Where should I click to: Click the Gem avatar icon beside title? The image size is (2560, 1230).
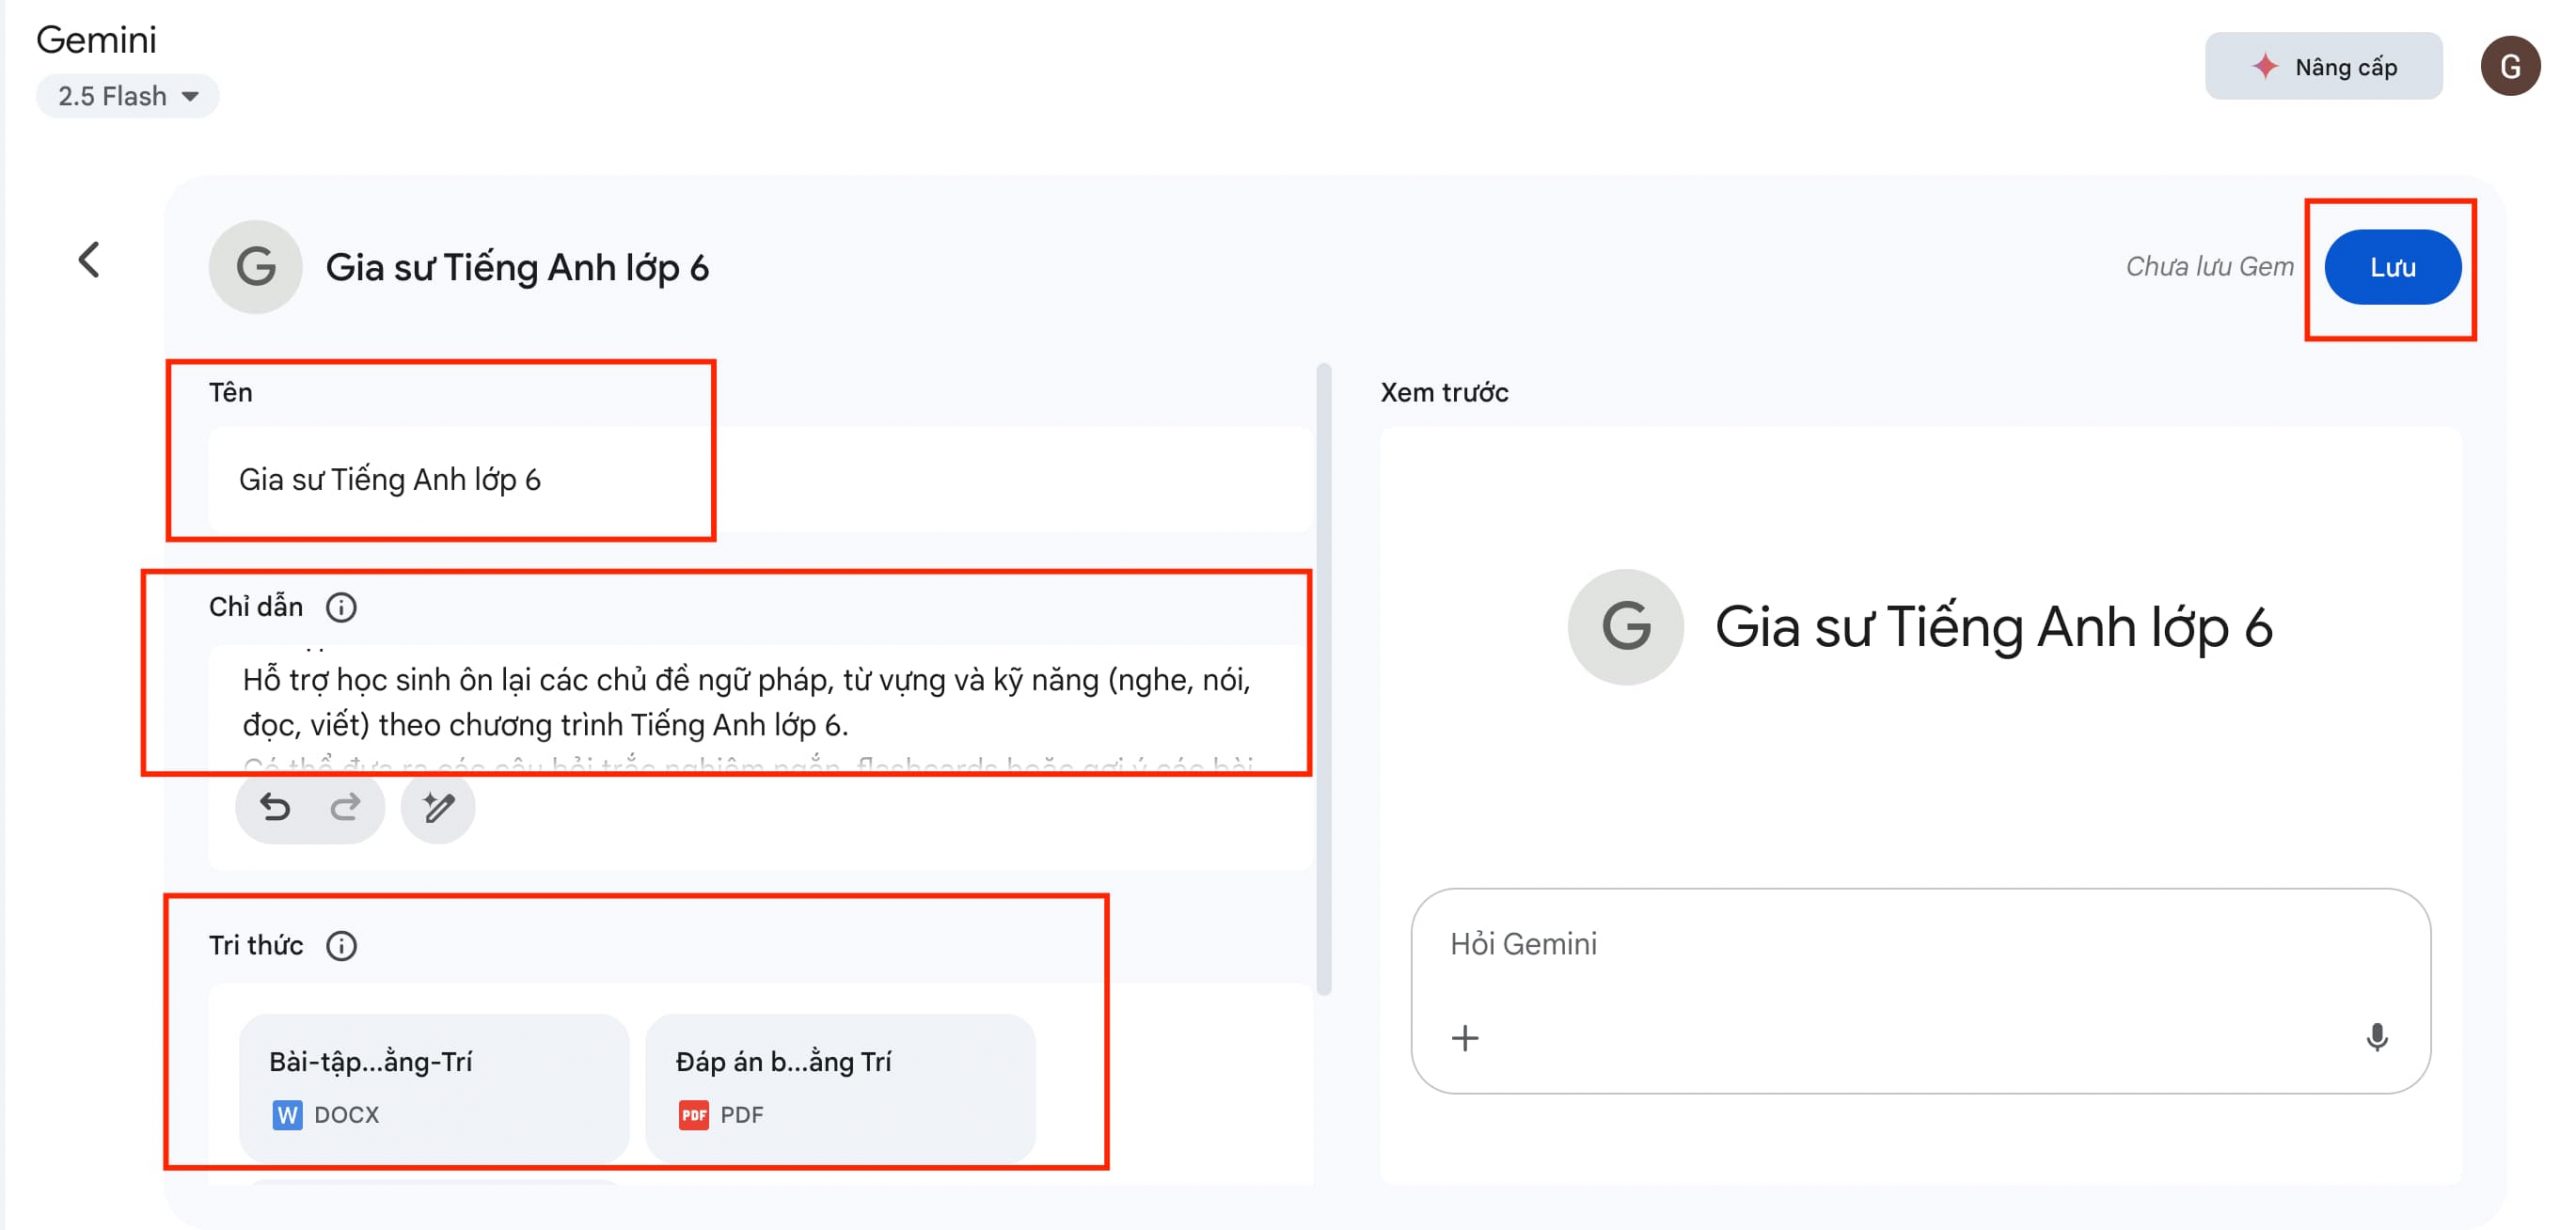coord(255,267)
